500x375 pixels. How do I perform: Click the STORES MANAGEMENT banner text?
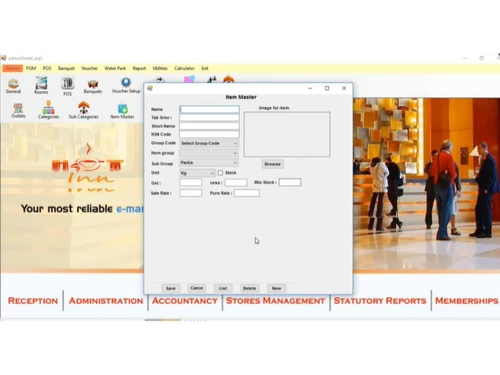click(x=275, y=301)
